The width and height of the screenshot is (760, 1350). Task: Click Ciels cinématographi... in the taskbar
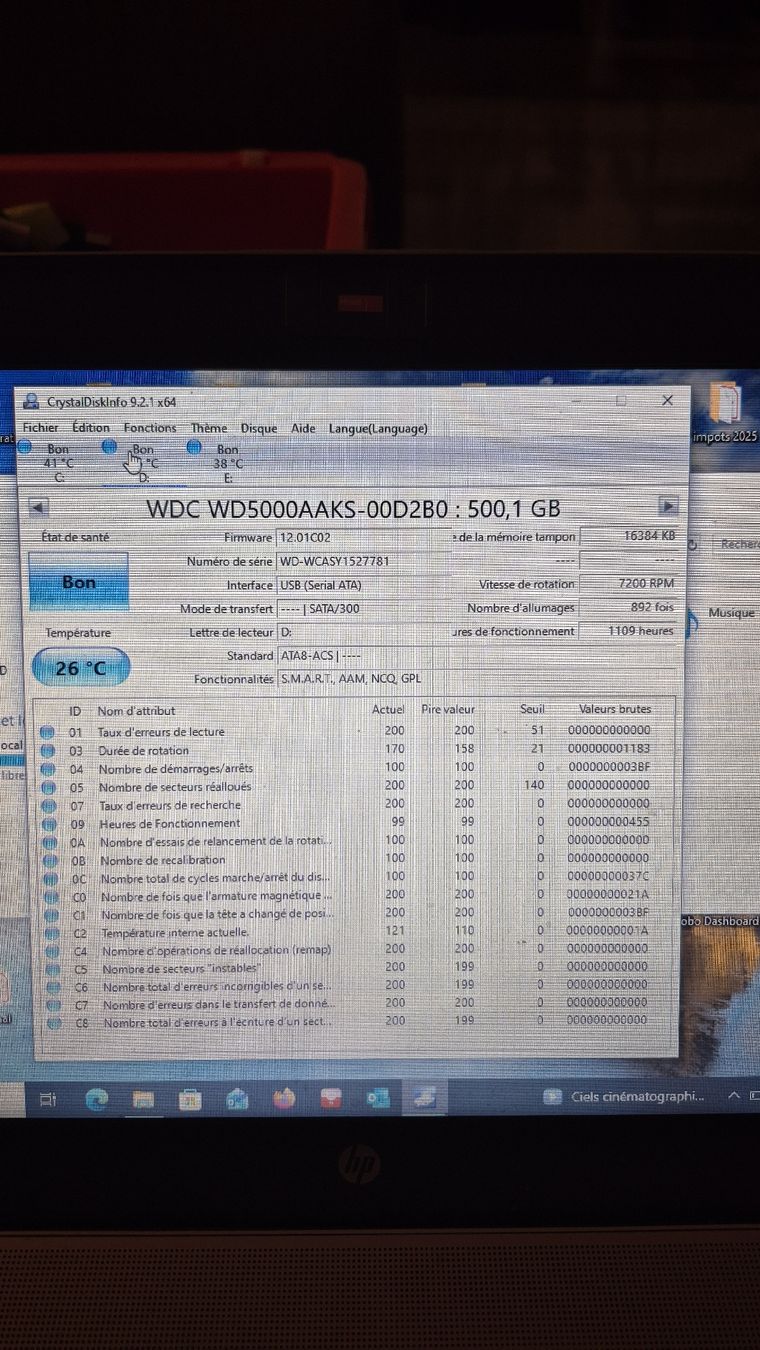pyautogui.click(x=625, y=1097)
